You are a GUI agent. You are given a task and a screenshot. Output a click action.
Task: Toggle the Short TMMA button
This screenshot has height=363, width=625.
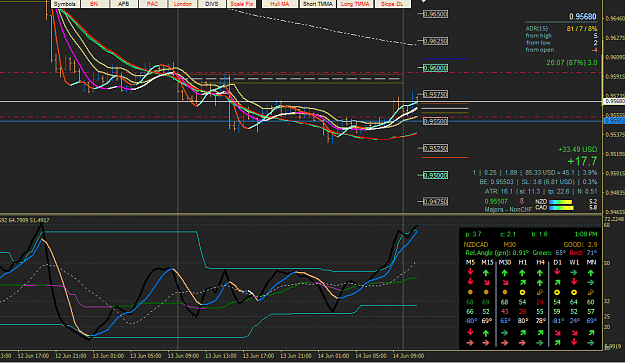[x=318, y=4]
